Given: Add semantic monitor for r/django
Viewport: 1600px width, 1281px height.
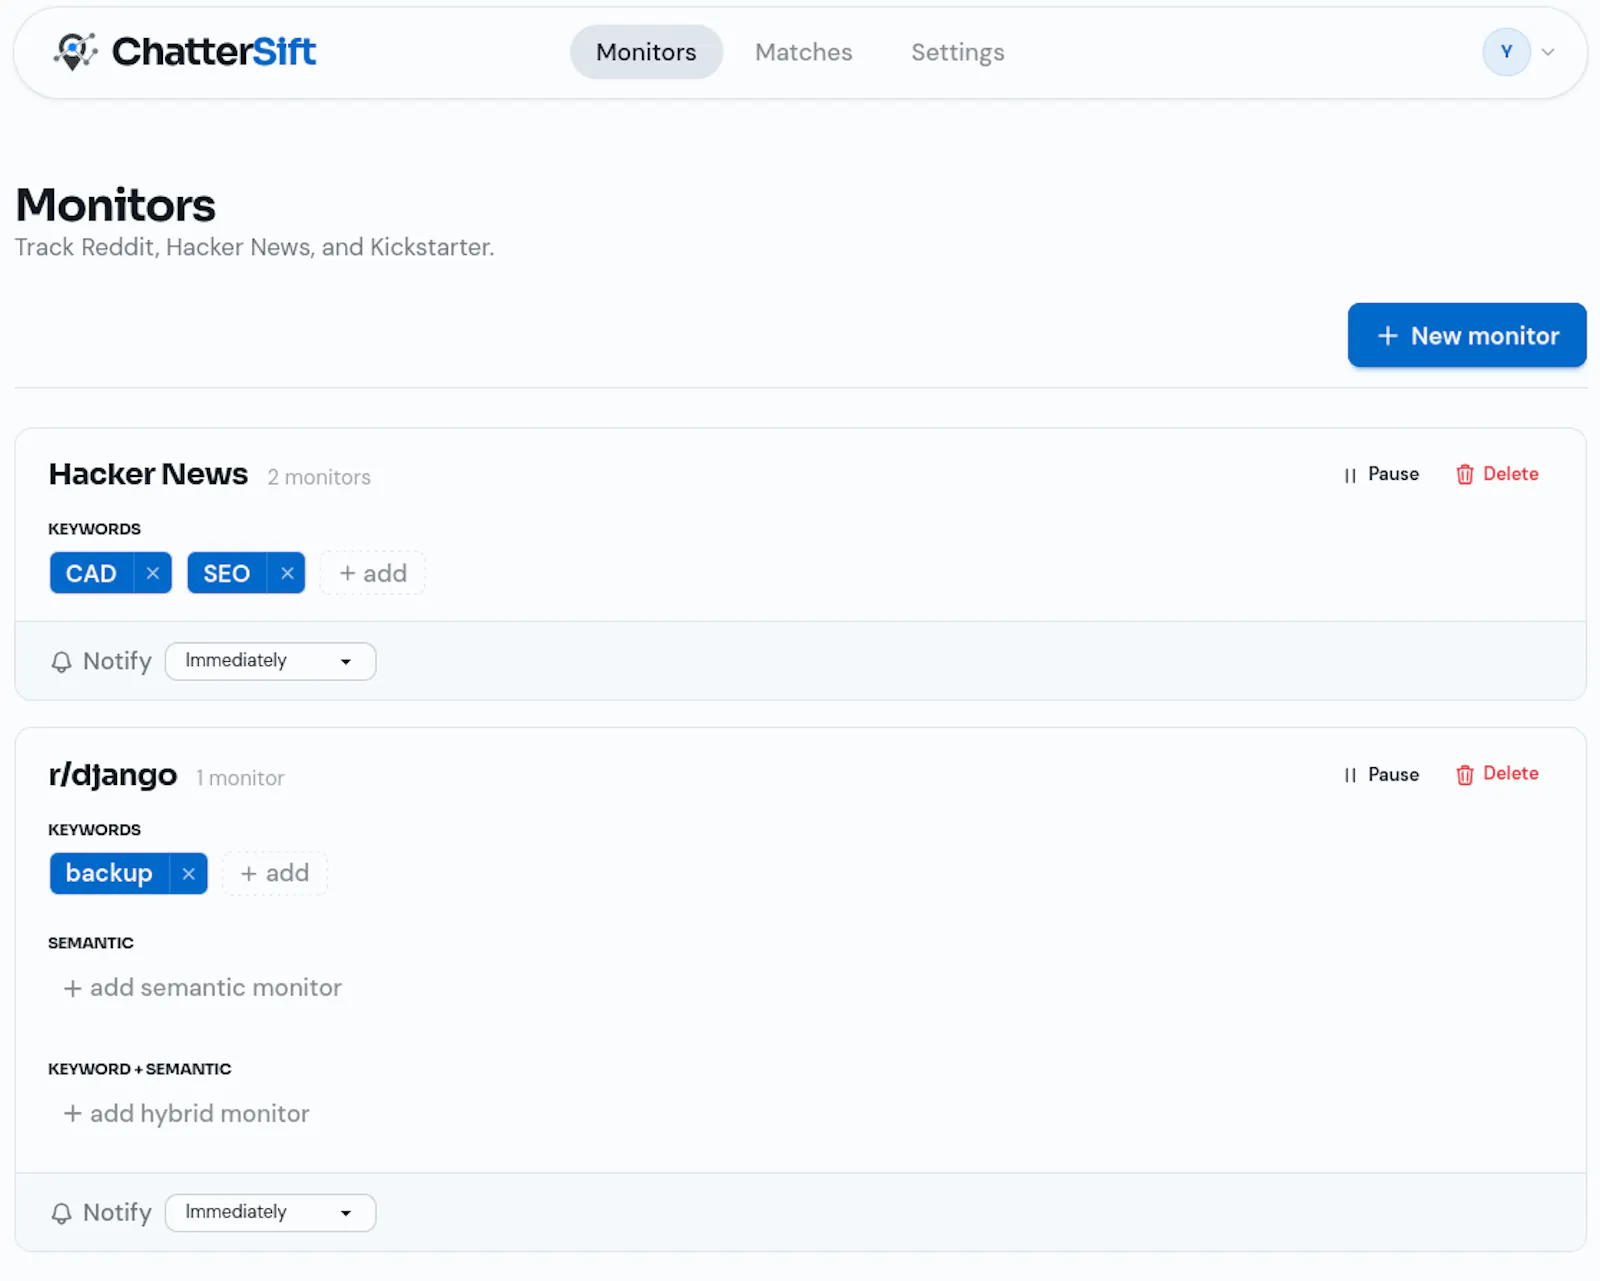Looking at the screenshot, I should point(203,988).
